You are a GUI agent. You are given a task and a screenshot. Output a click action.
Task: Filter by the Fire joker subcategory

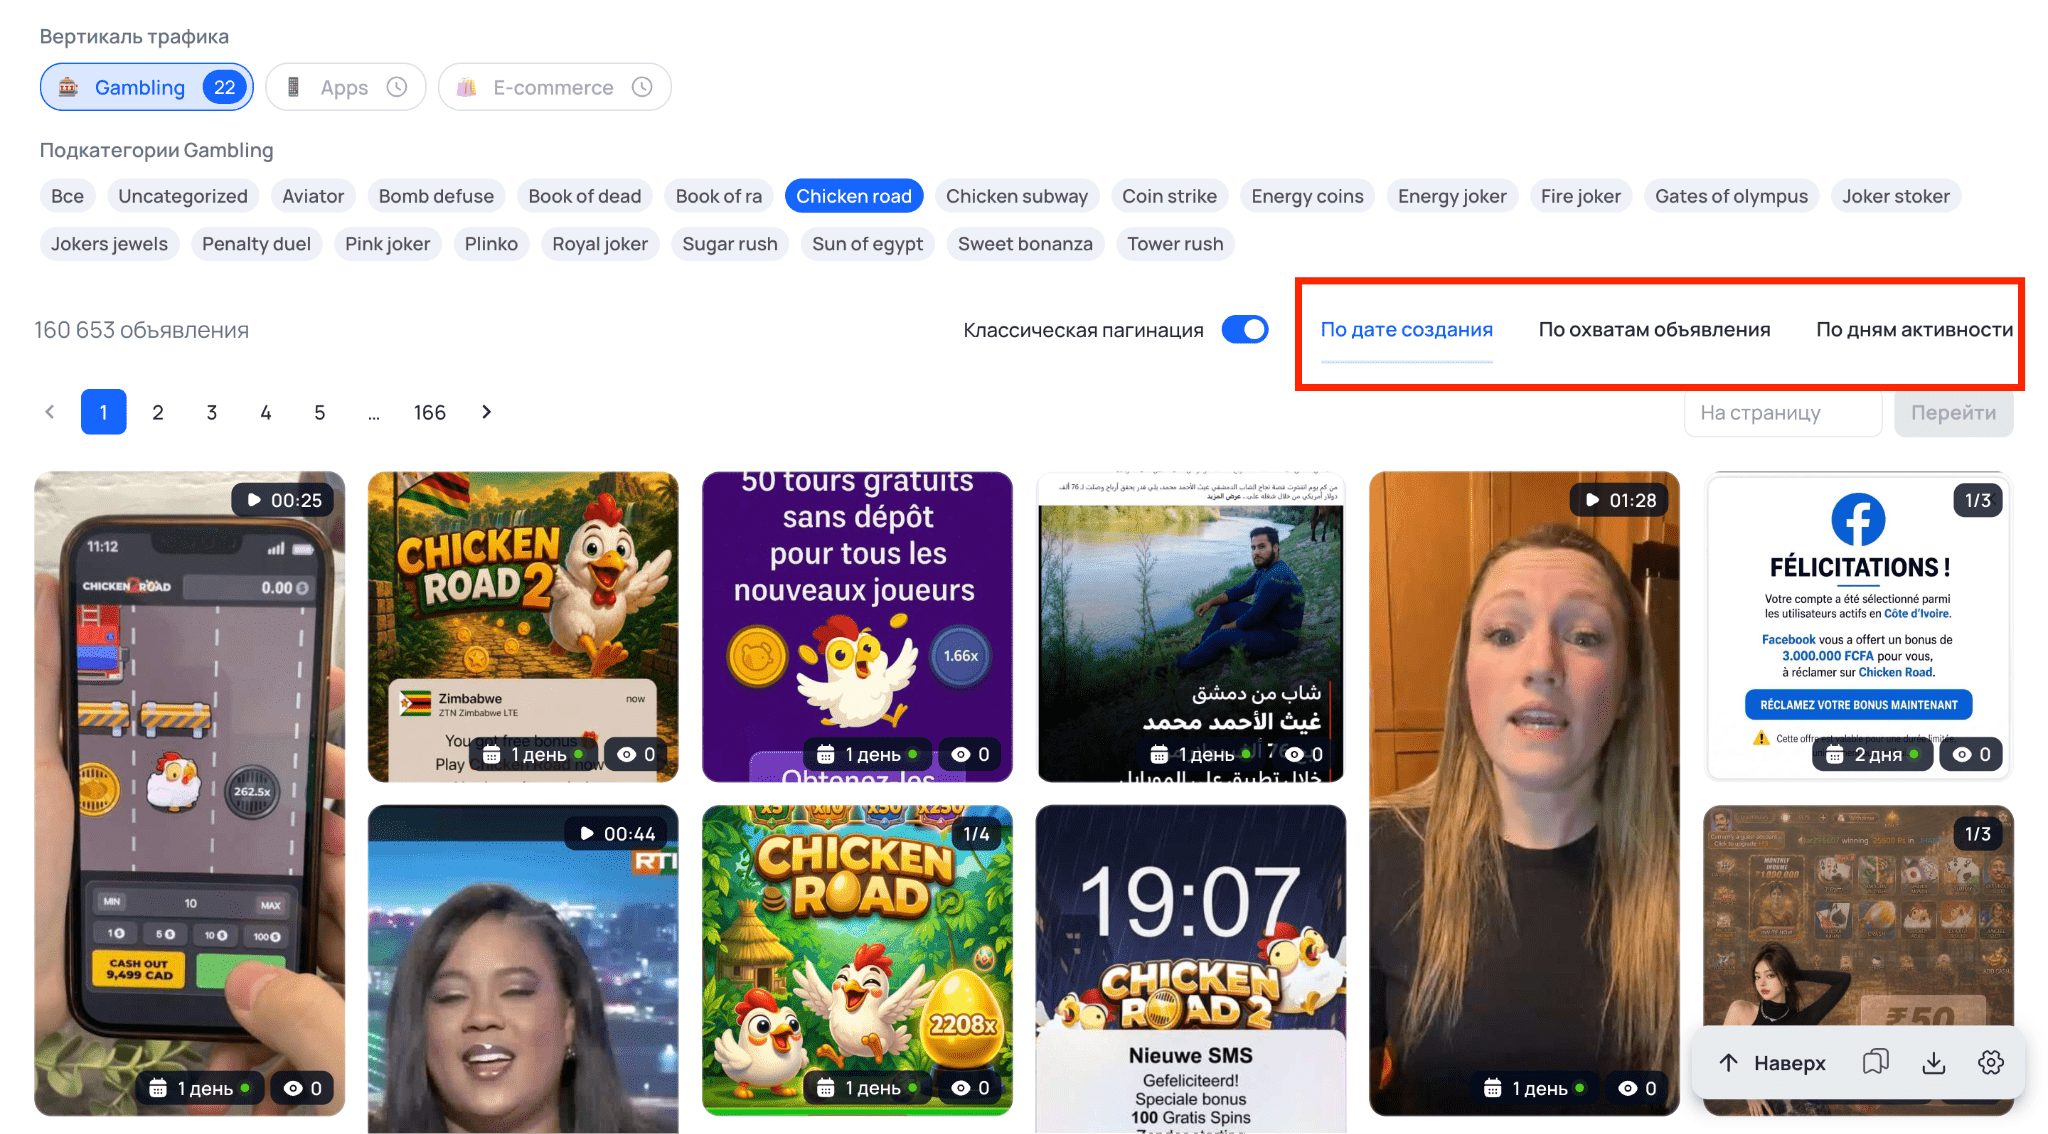[x=1581, y=196]
